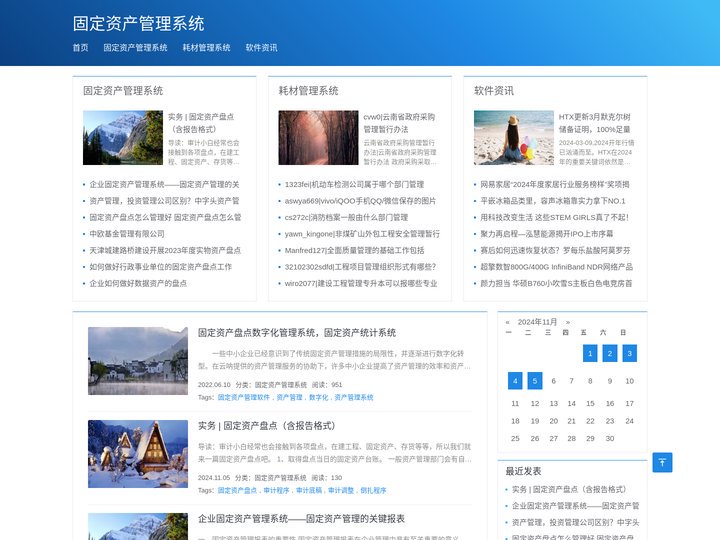Open 首页 in navigation menu
Screen dimensions: 720x540
pos(80,47)
